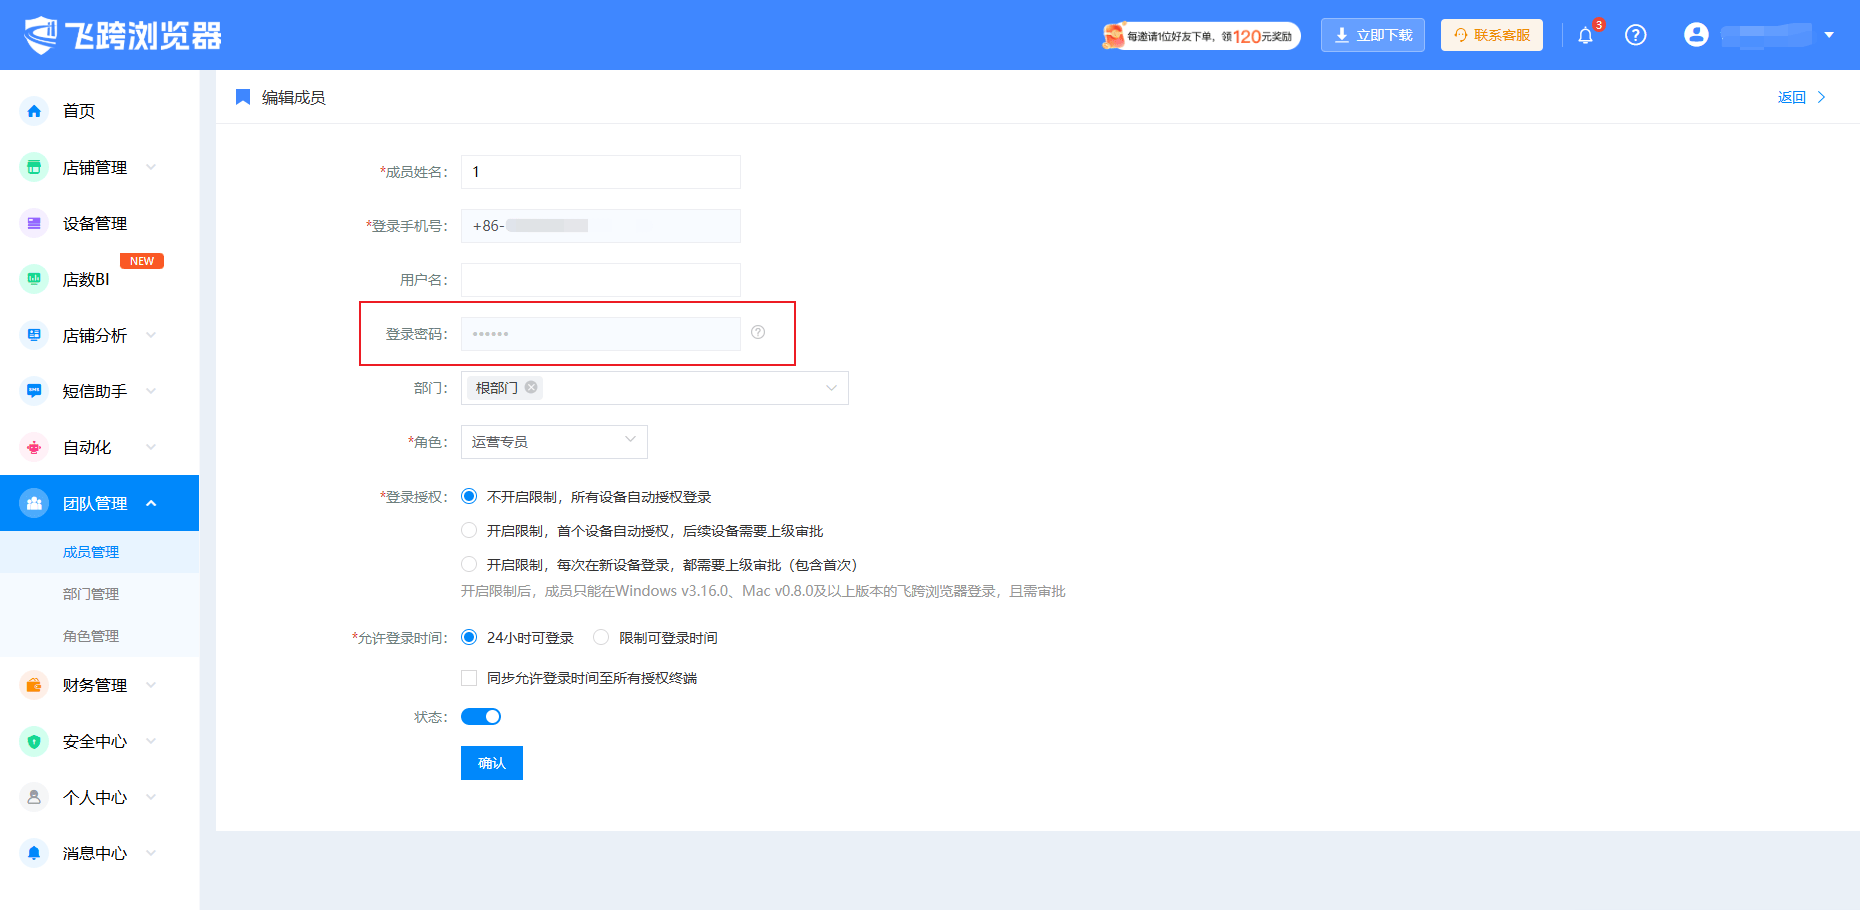Click the 用户名 input field
1860x910 pixels.
coord(601,280)
